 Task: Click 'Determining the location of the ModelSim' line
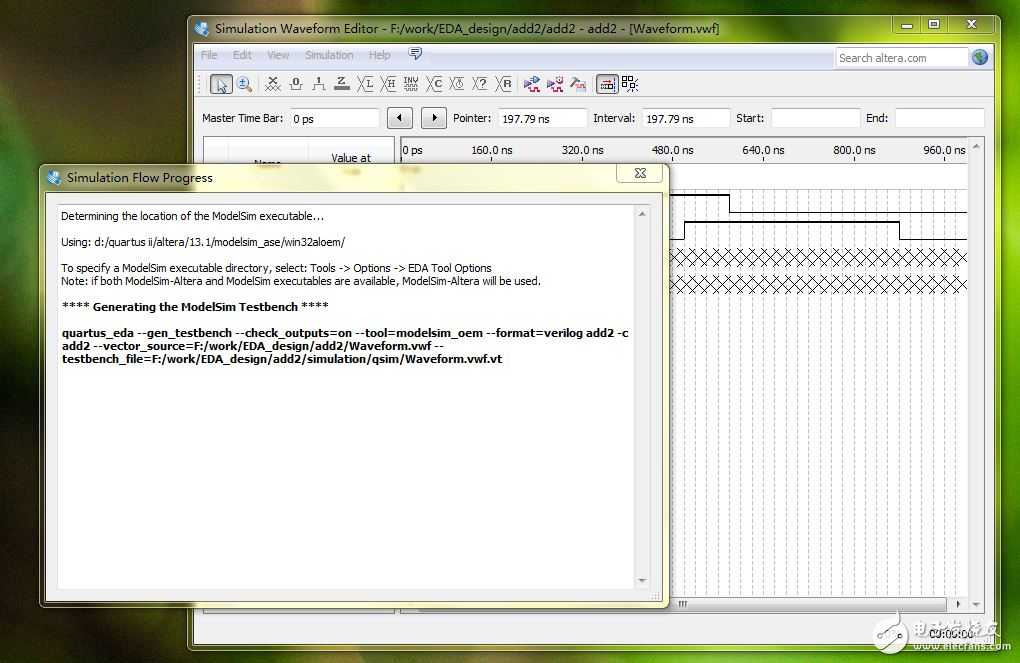192,216
